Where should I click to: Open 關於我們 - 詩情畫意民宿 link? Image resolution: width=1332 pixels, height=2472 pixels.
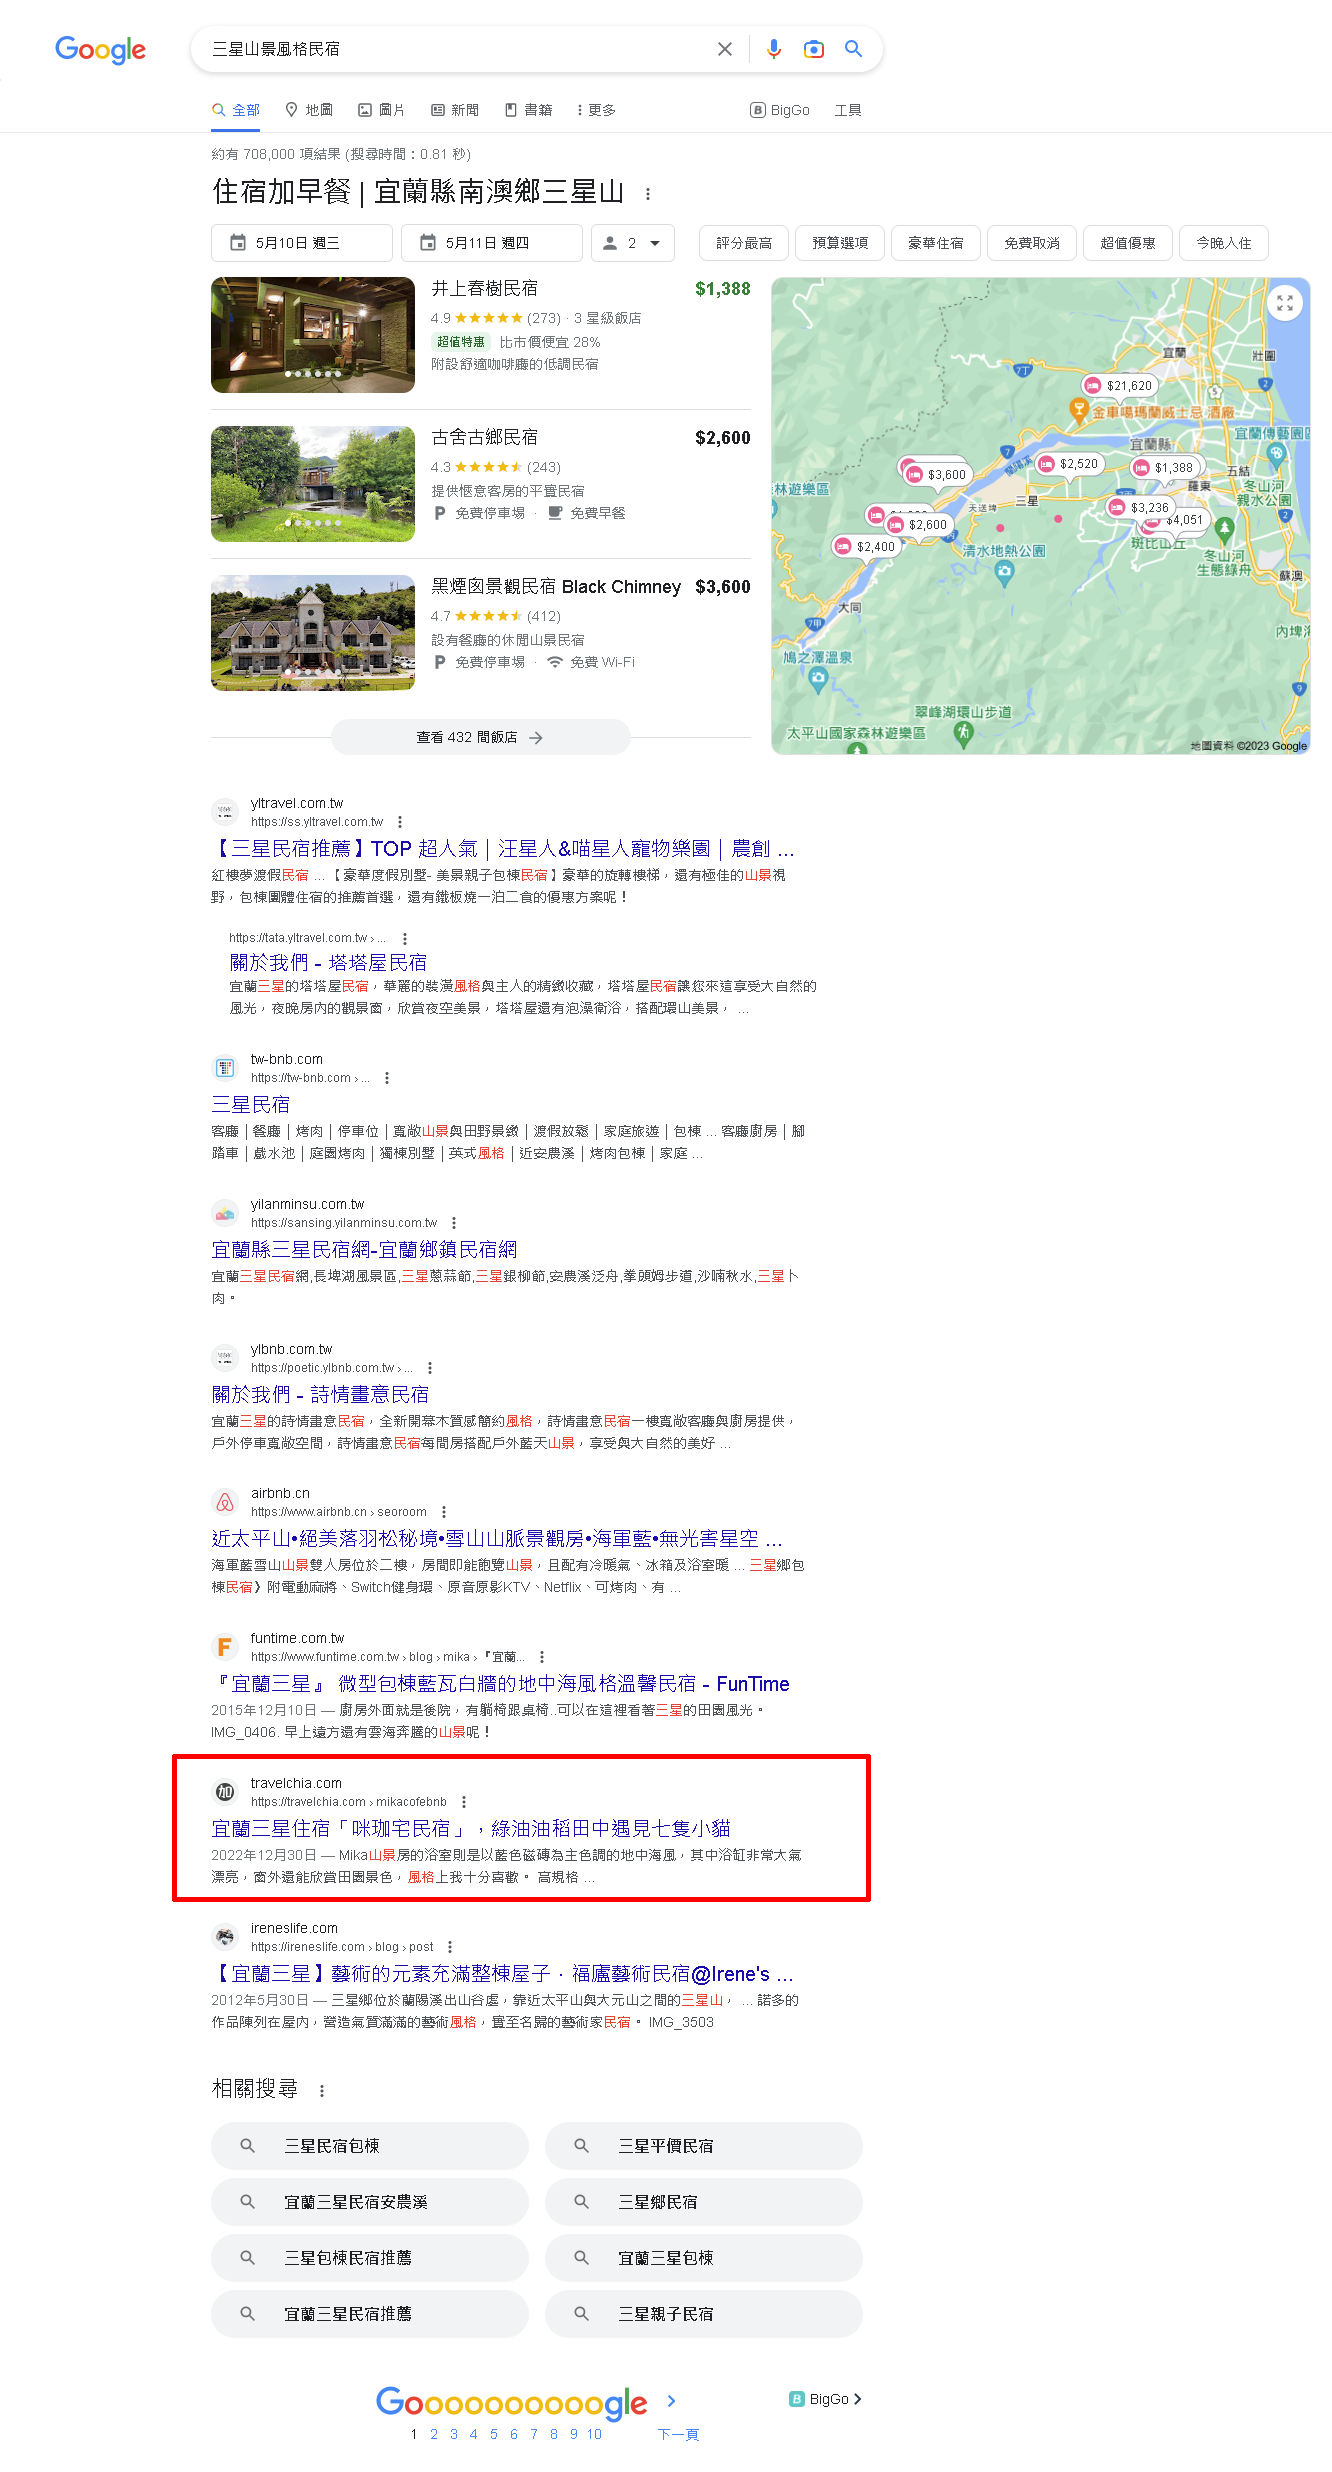[320, 1395]
